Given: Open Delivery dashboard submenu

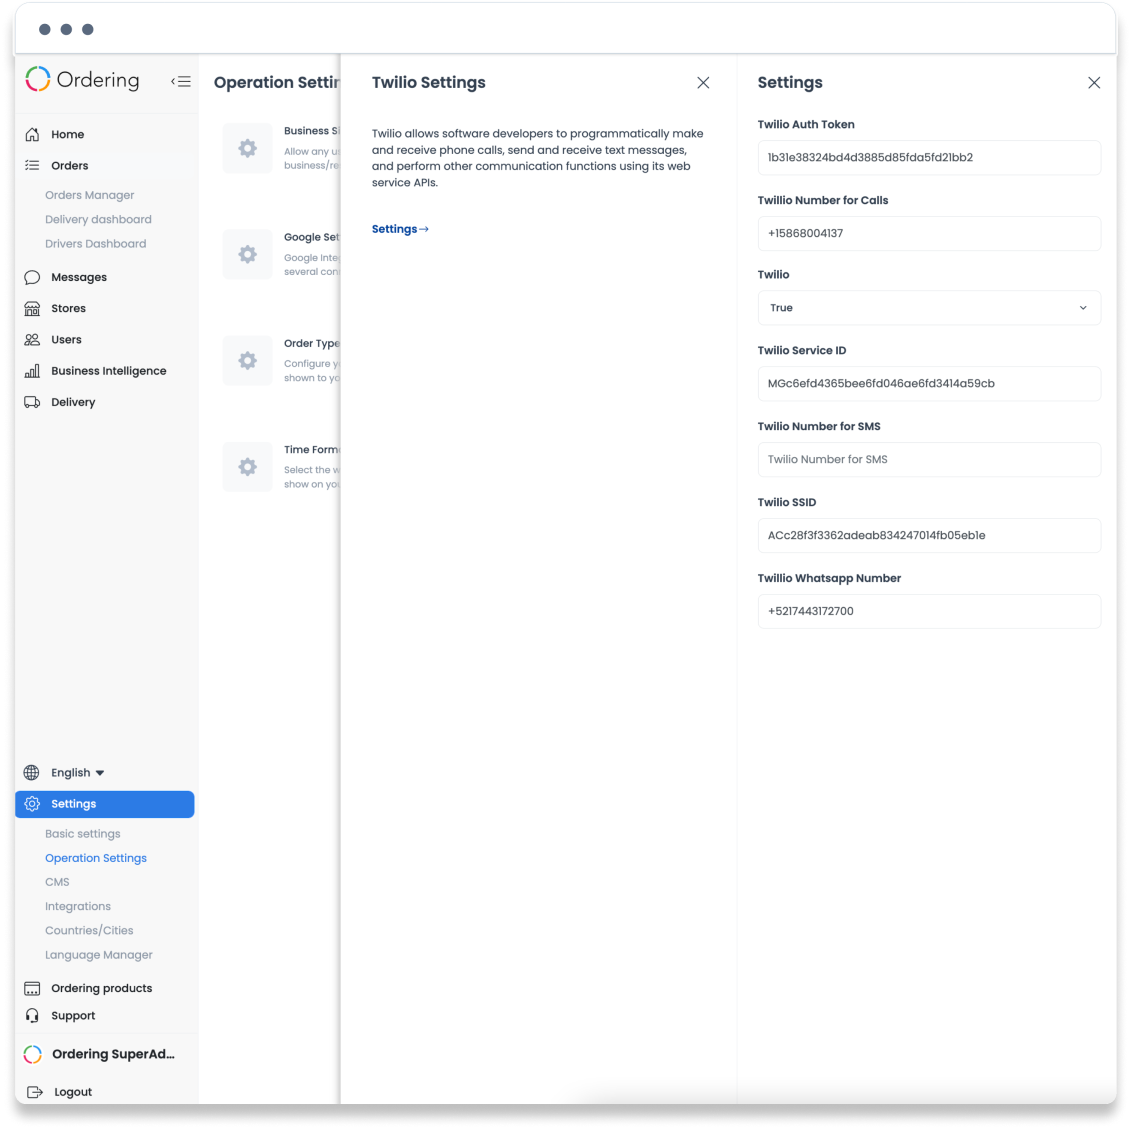Looking at the screenshot, I should point(98,219).
